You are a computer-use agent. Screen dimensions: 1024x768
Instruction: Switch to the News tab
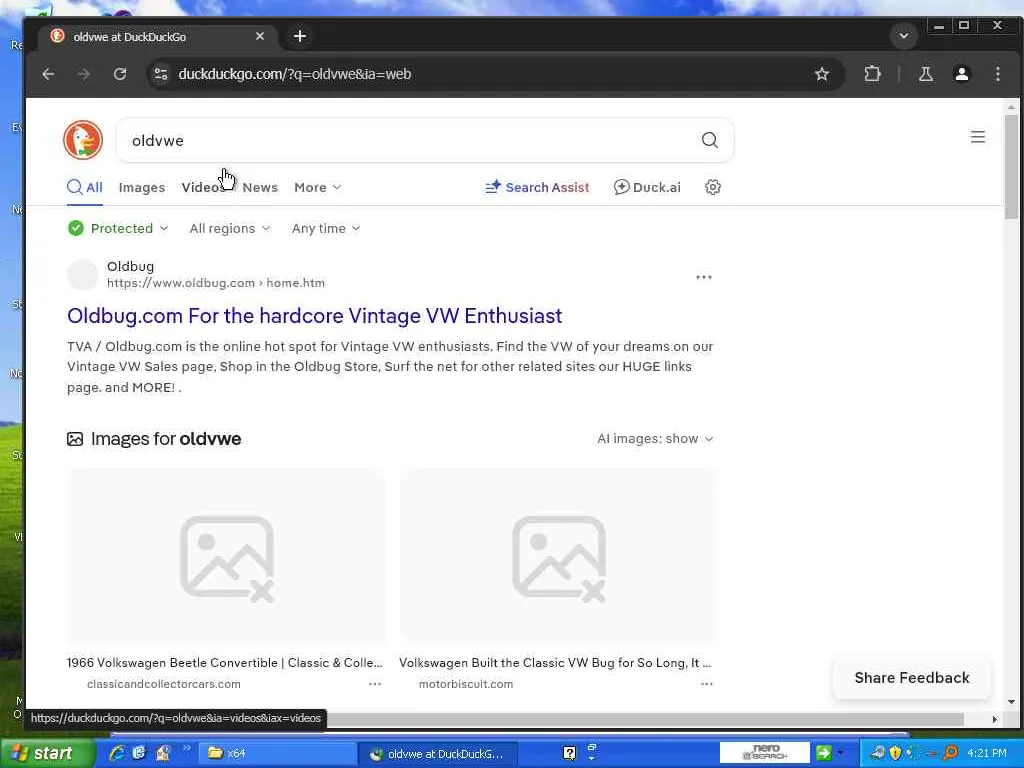[x=260, y=187]
